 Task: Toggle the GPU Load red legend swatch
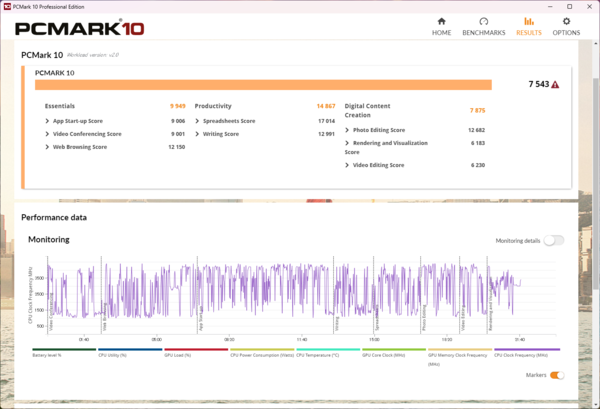point(196,349)
